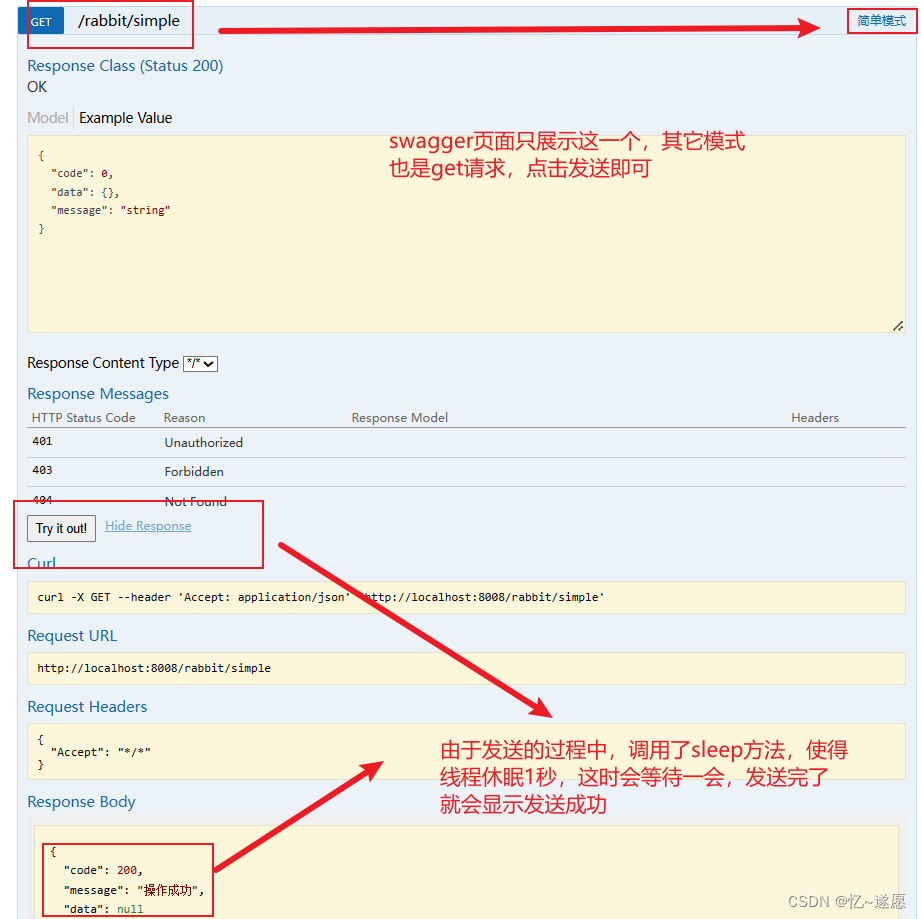921x919 pixels.
Task: Click the Request URL heading
Action: pyautogui.click(x=72, y=635)
